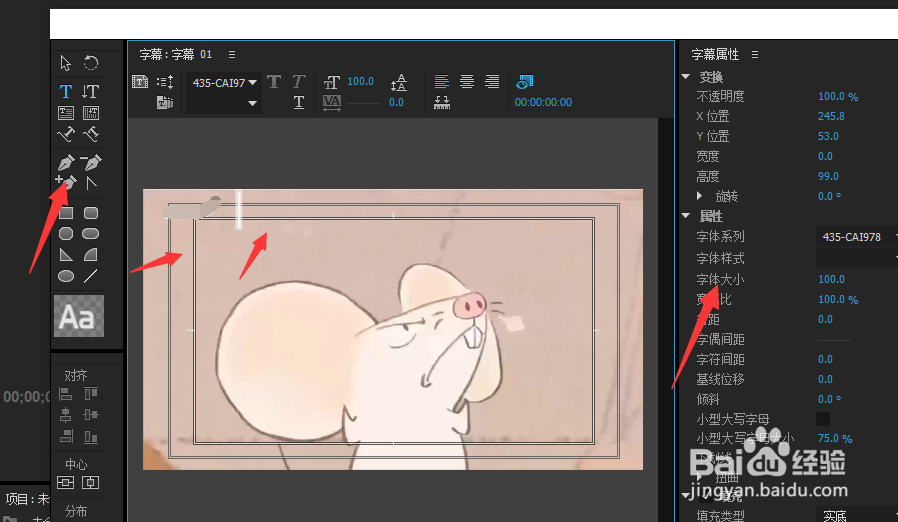Open Roll/Crawl options
Viewport: 898px width, 522px height.
pyautogui.click(x=165, y=82)
